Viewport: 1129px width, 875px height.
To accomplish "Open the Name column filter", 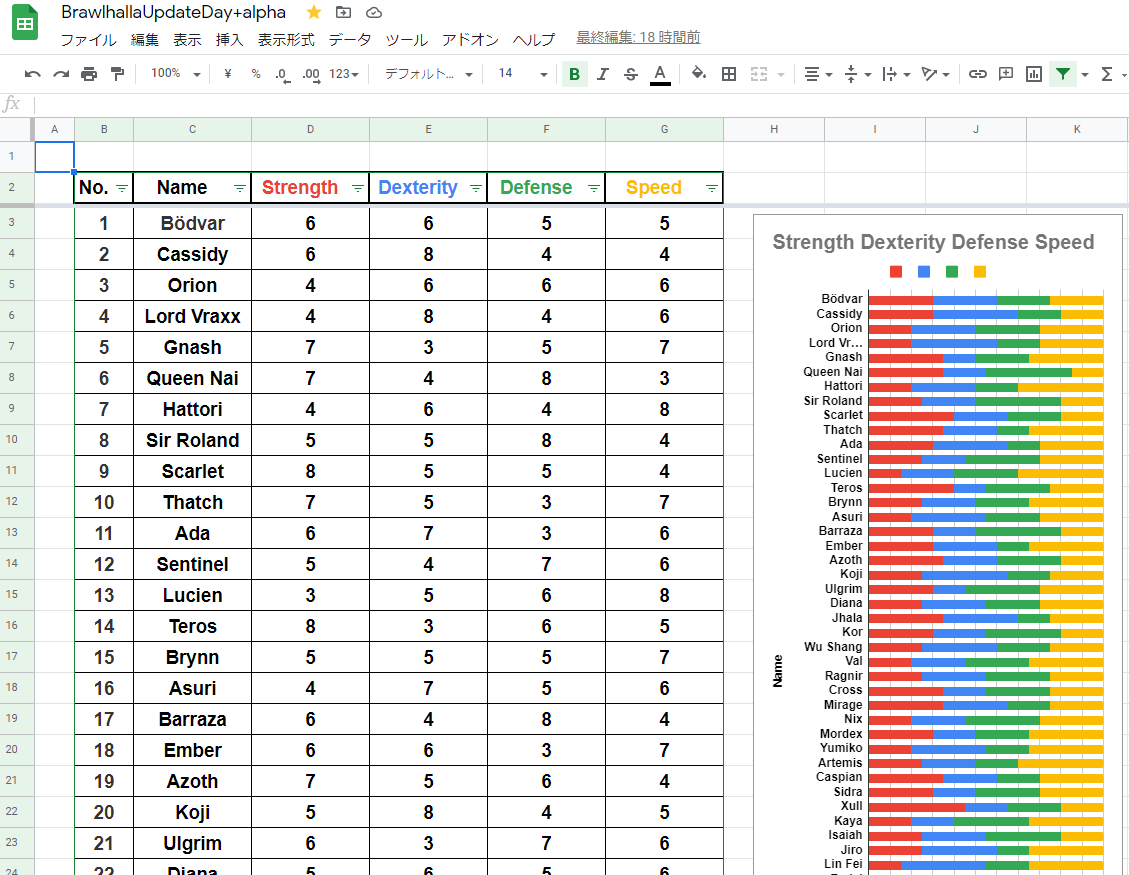I will pyautogui.click(x=240, y=188).
